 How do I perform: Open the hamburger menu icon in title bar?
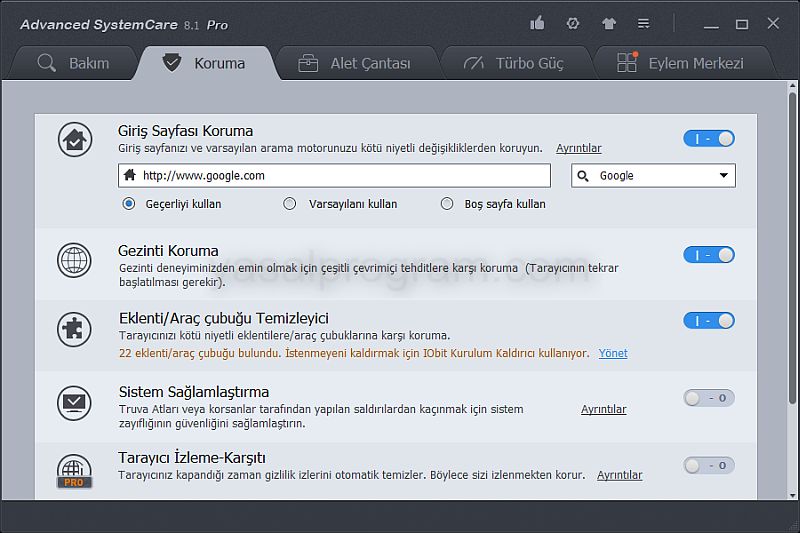point(644,24)
